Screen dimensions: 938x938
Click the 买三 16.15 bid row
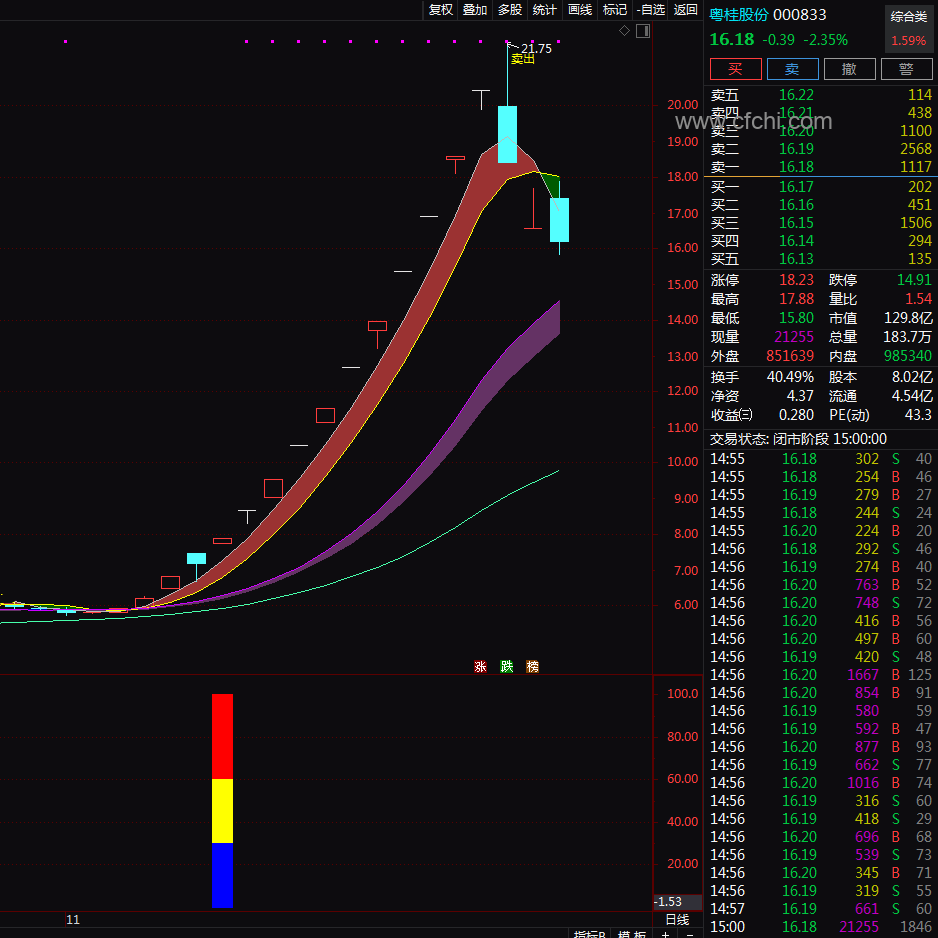[x=821, y=223]
